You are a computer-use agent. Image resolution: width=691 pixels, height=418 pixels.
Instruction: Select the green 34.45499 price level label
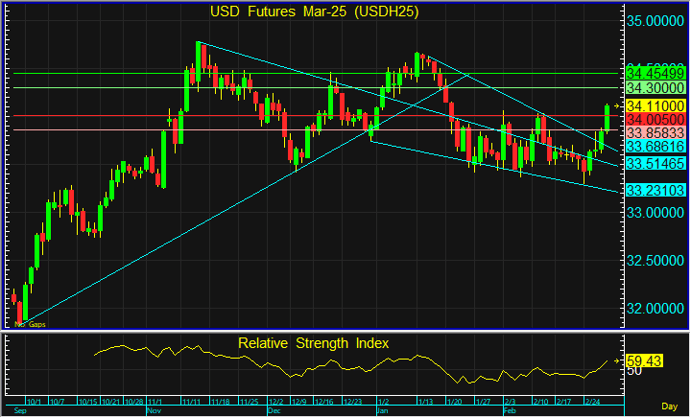click(655, 73)
